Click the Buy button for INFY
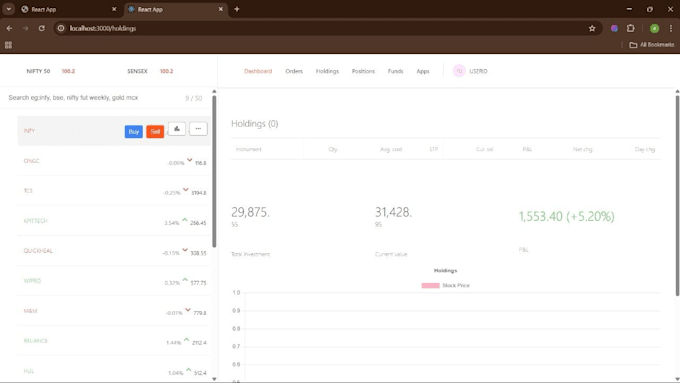Image resolution: width=680 pixels, height=383 pixels. pyautogui.click(x=134, y=131)
